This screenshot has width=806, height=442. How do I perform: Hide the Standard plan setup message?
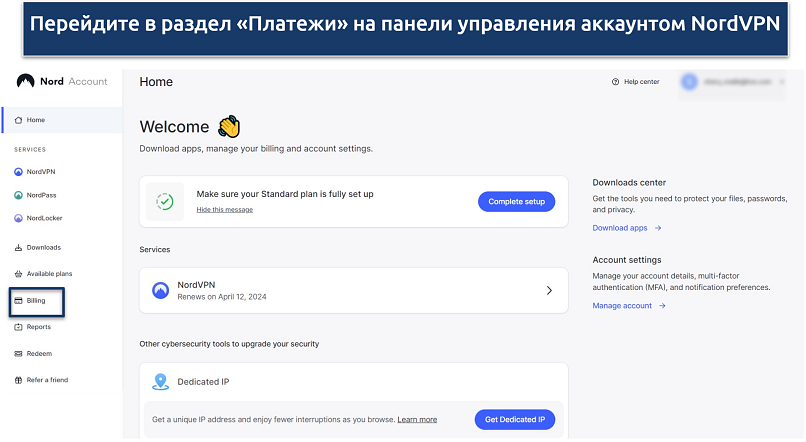224,209
